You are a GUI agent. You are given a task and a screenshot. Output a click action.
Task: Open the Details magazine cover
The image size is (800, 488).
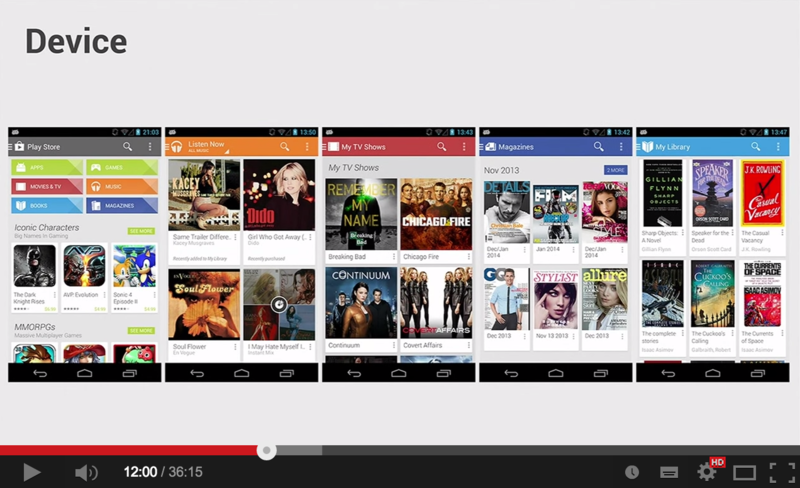[x=507, y=212]
